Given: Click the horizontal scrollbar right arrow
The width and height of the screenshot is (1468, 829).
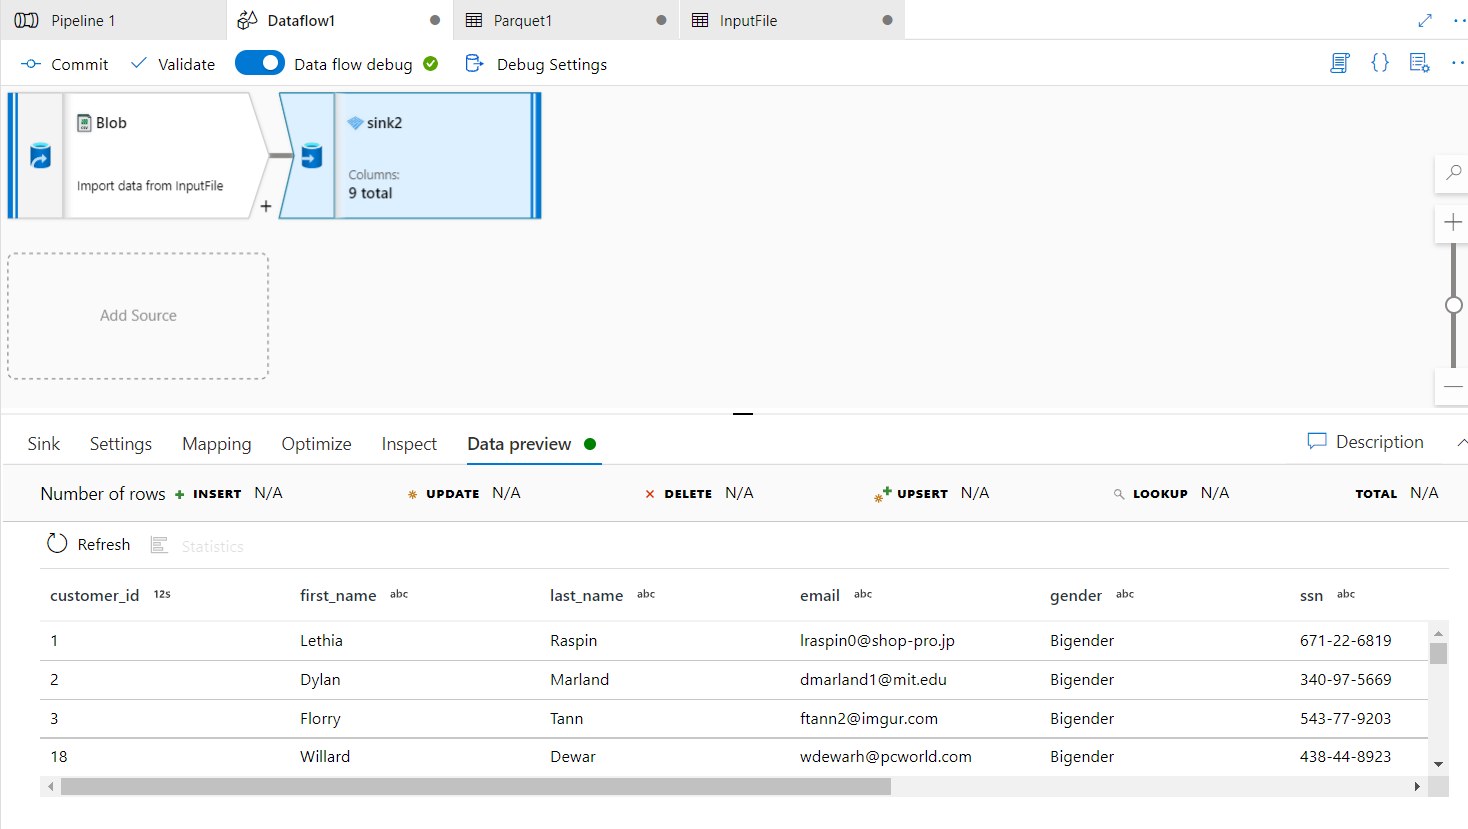Looking at the screenshot, I should [1417, 787].
